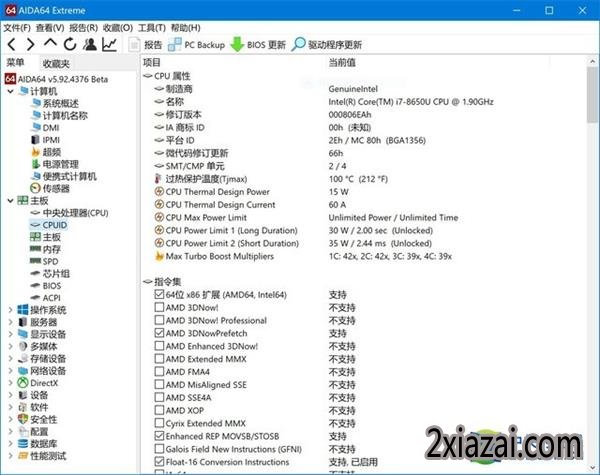Open the 文件(F) menu
This screenshot has width=600, height=475.
(17, 28)
